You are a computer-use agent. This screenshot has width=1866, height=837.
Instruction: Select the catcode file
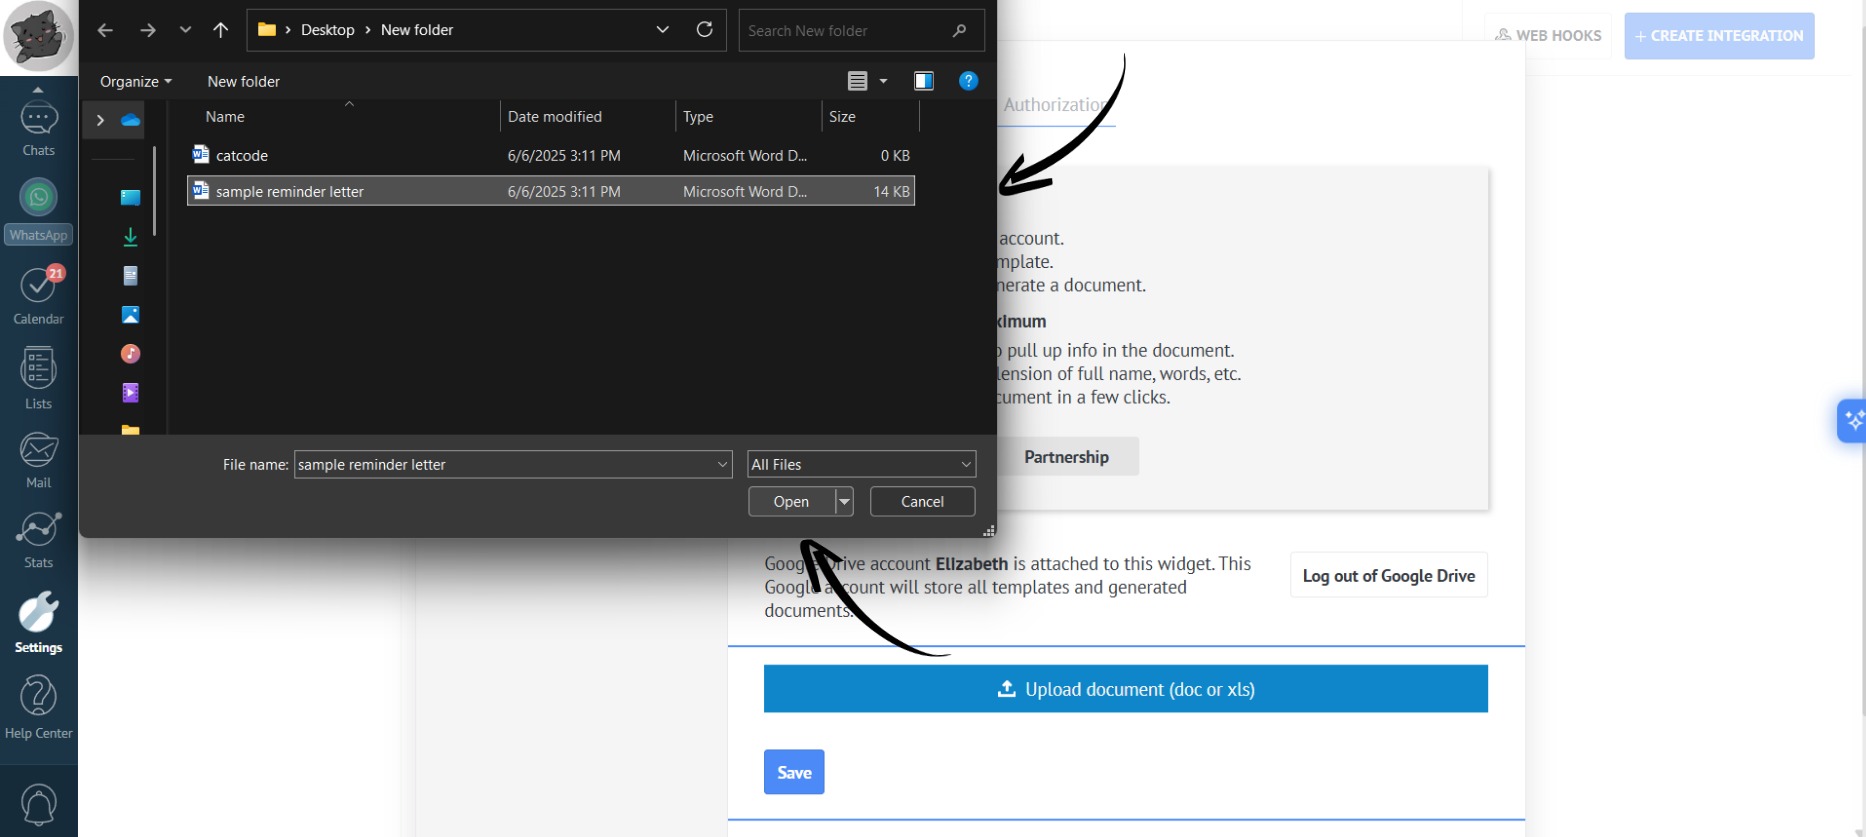(x=242, y=156)
